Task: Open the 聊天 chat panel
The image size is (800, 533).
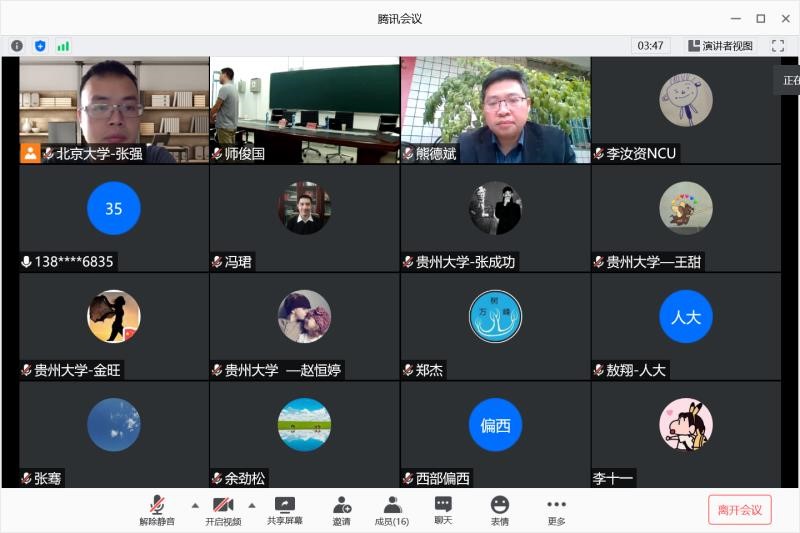Action: 443,511
